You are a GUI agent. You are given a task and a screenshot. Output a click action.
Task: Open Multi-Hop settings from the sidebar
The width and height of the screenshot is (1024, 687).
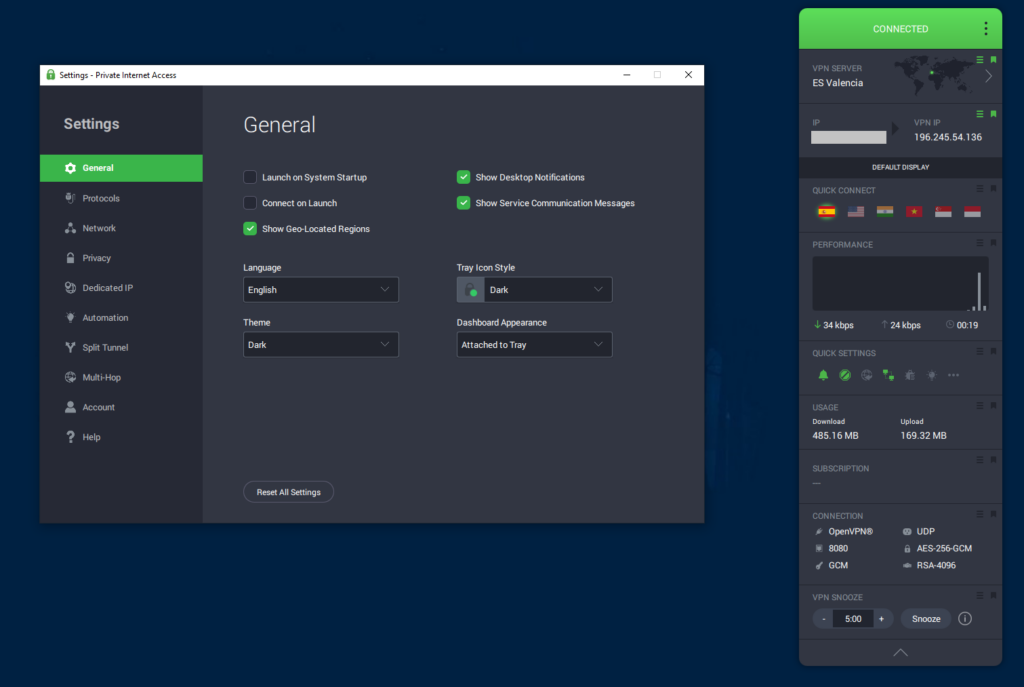(101, 377)
